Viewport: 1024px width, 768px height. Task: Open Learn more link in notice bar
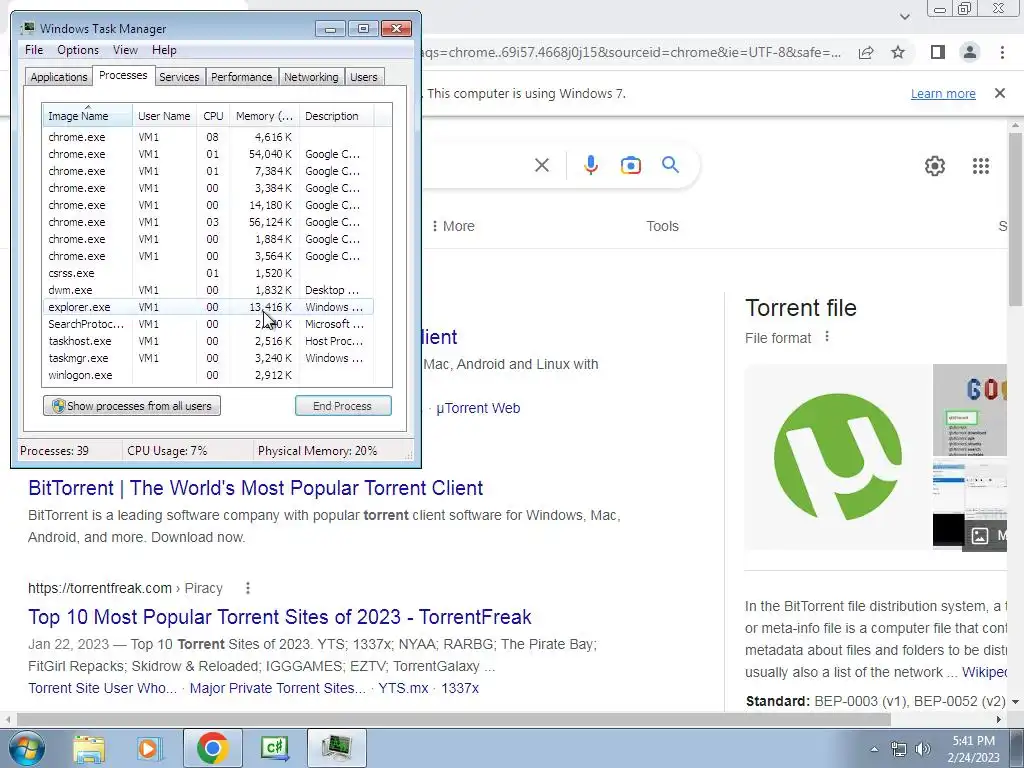[x=943, y=93]
